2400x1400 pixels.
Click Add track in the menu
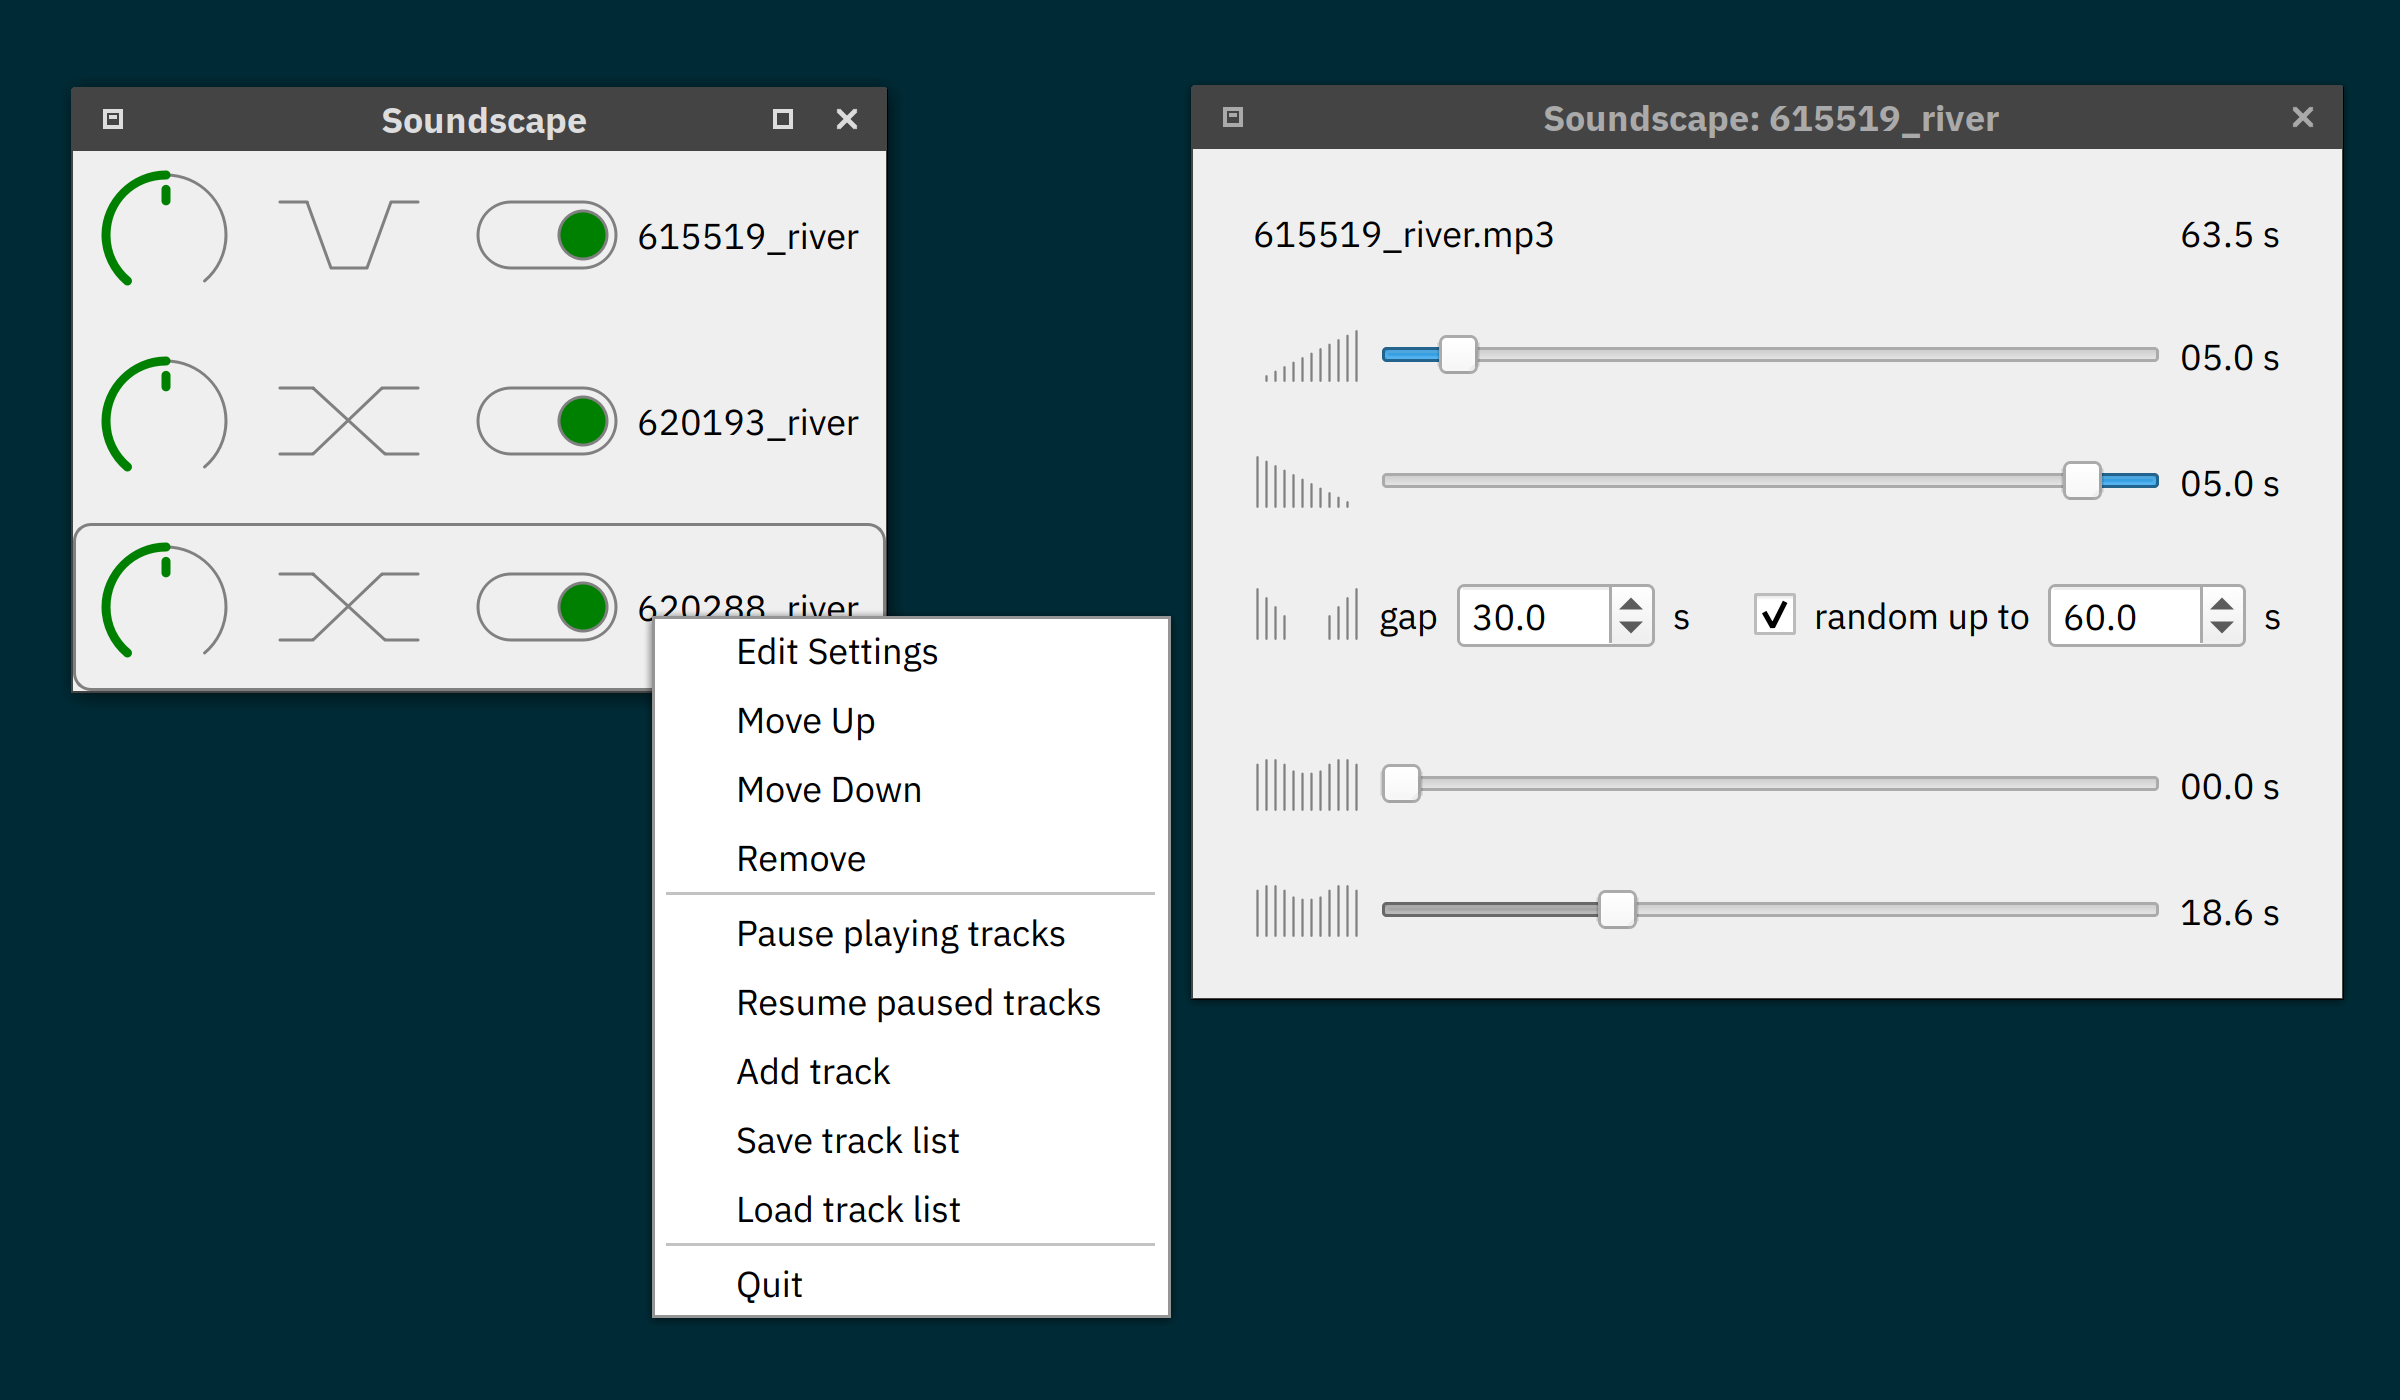812,1072
